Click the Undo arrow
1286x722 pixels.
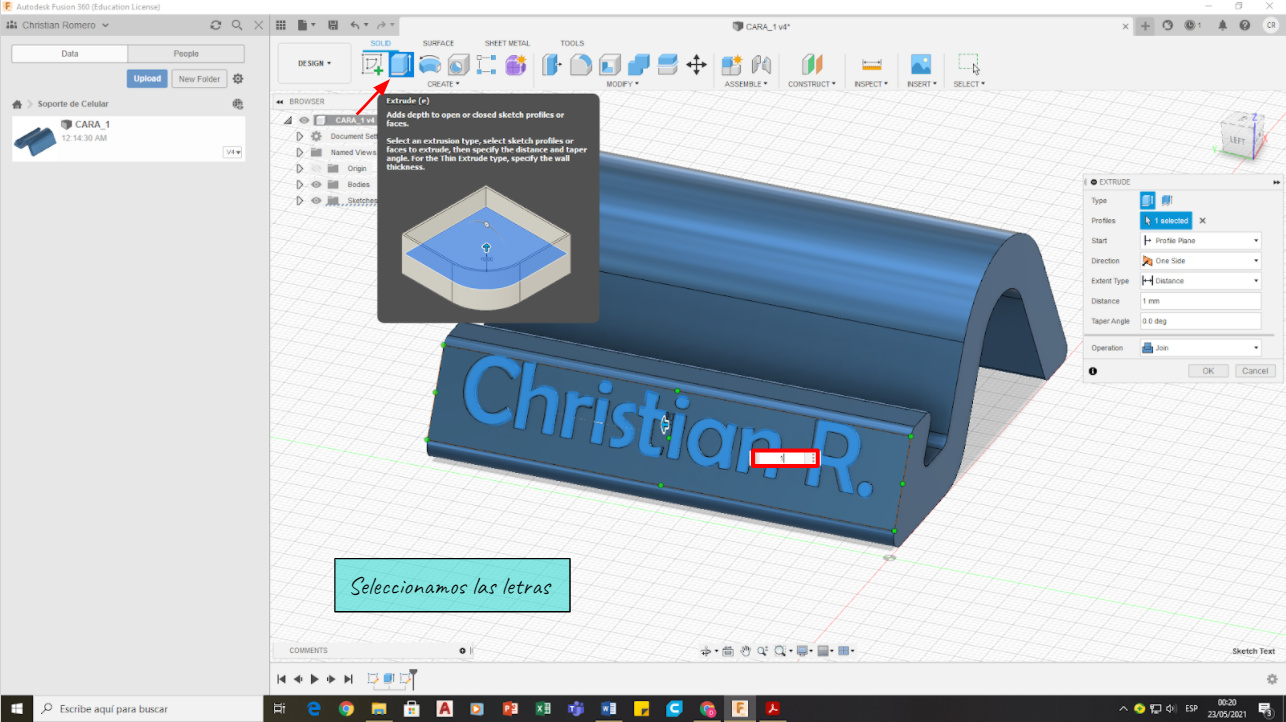point(356,25)
